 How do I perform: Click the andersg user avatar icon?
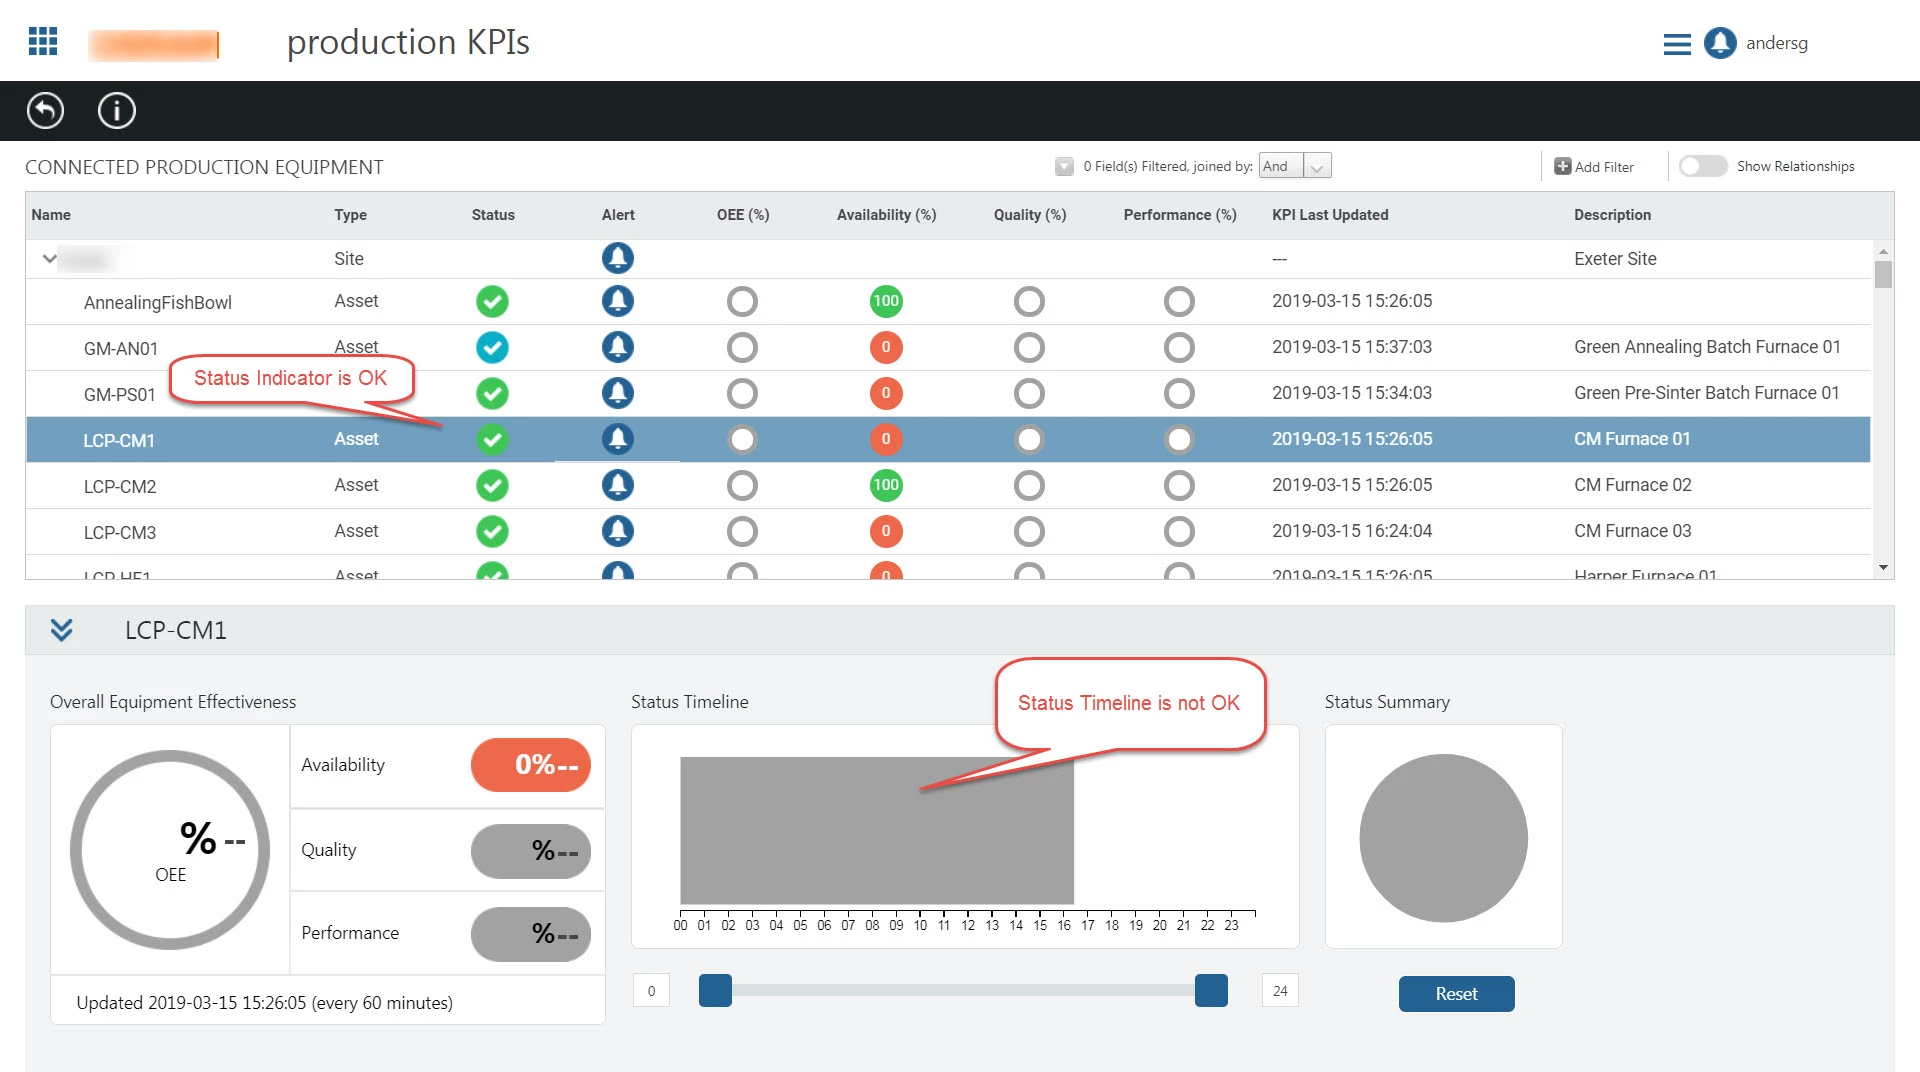point(1720,43)
